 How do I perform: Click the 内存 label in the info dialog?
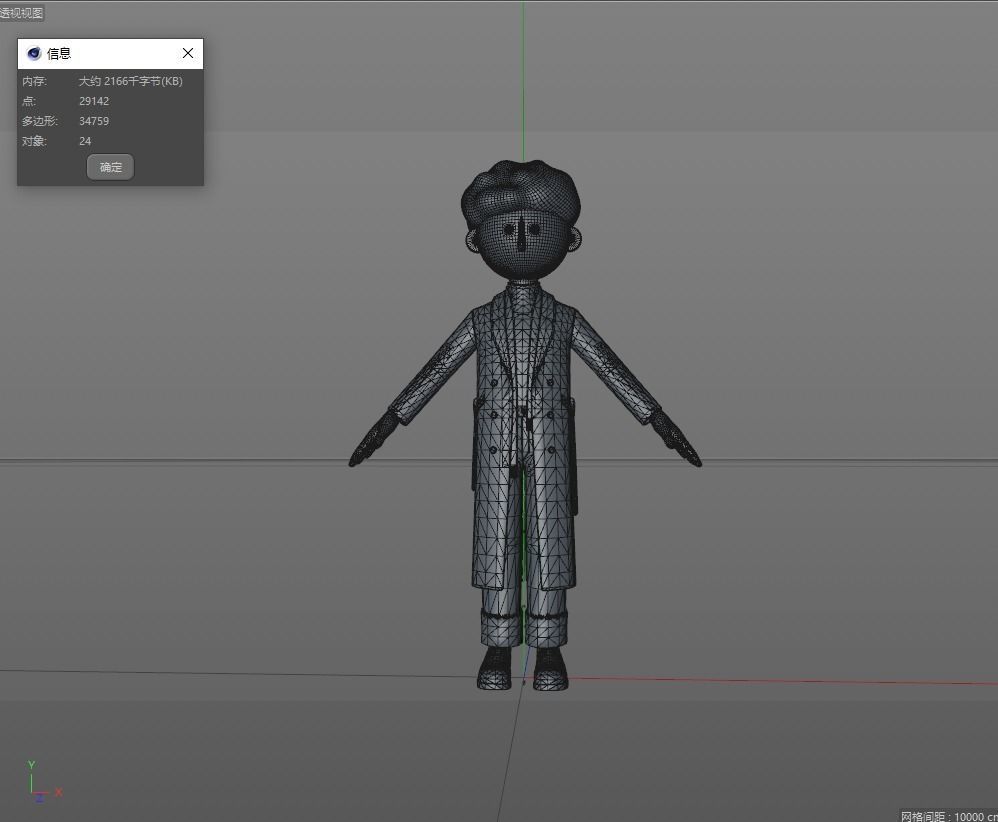(x=34, y=81)
